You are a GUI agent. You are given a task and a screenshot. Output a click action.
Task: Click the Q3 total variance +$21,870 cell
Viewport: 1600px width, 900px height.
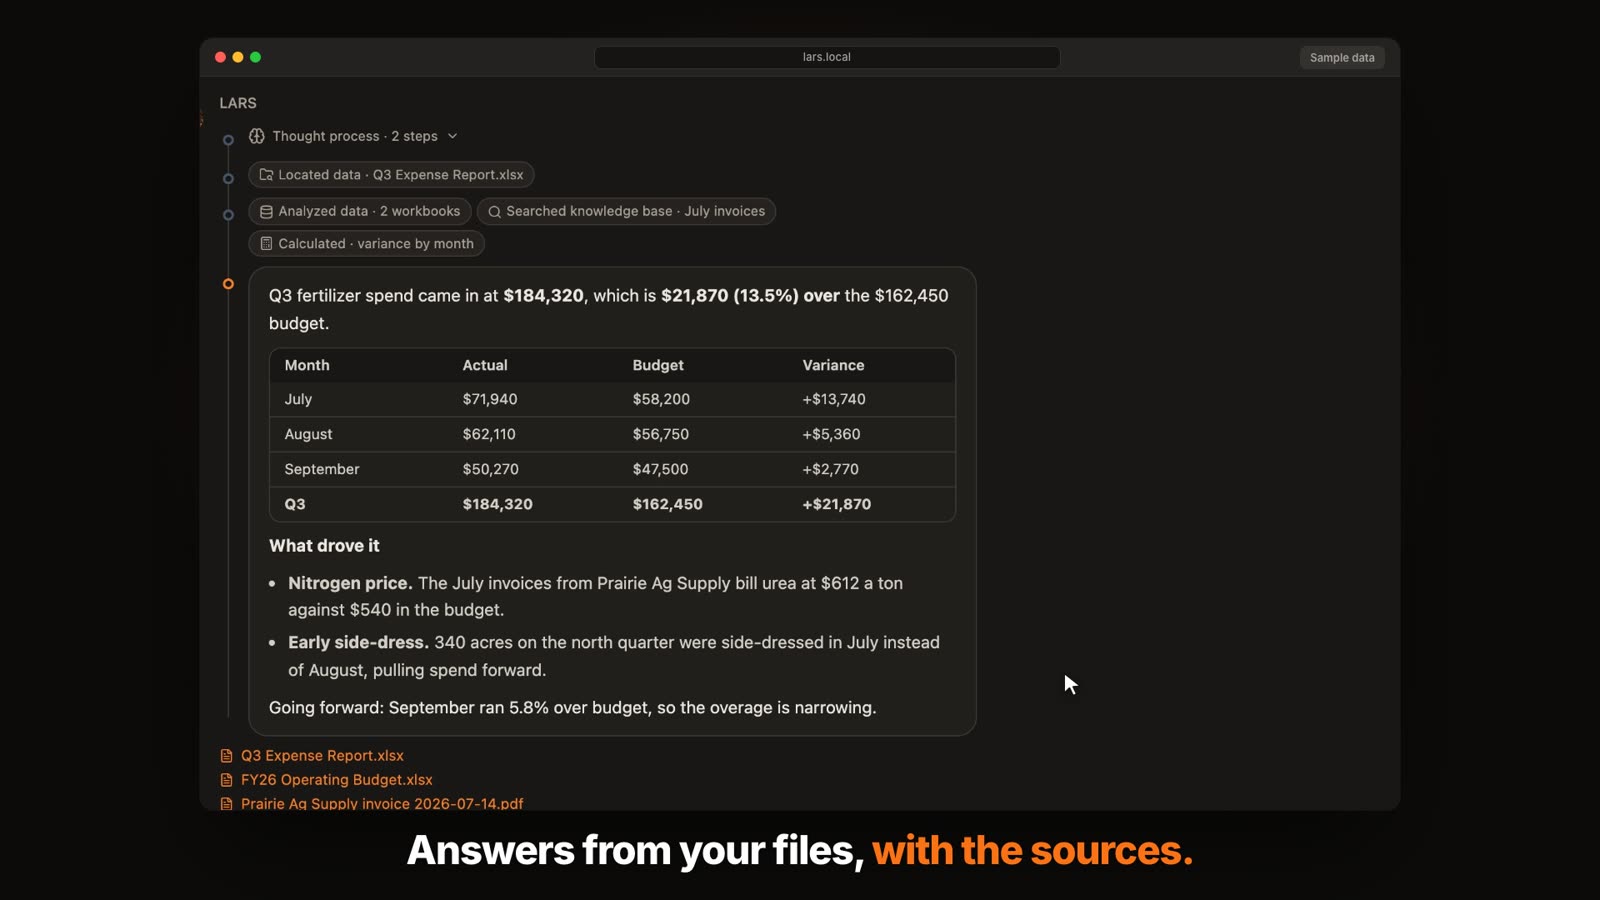(x=836, y=504)
